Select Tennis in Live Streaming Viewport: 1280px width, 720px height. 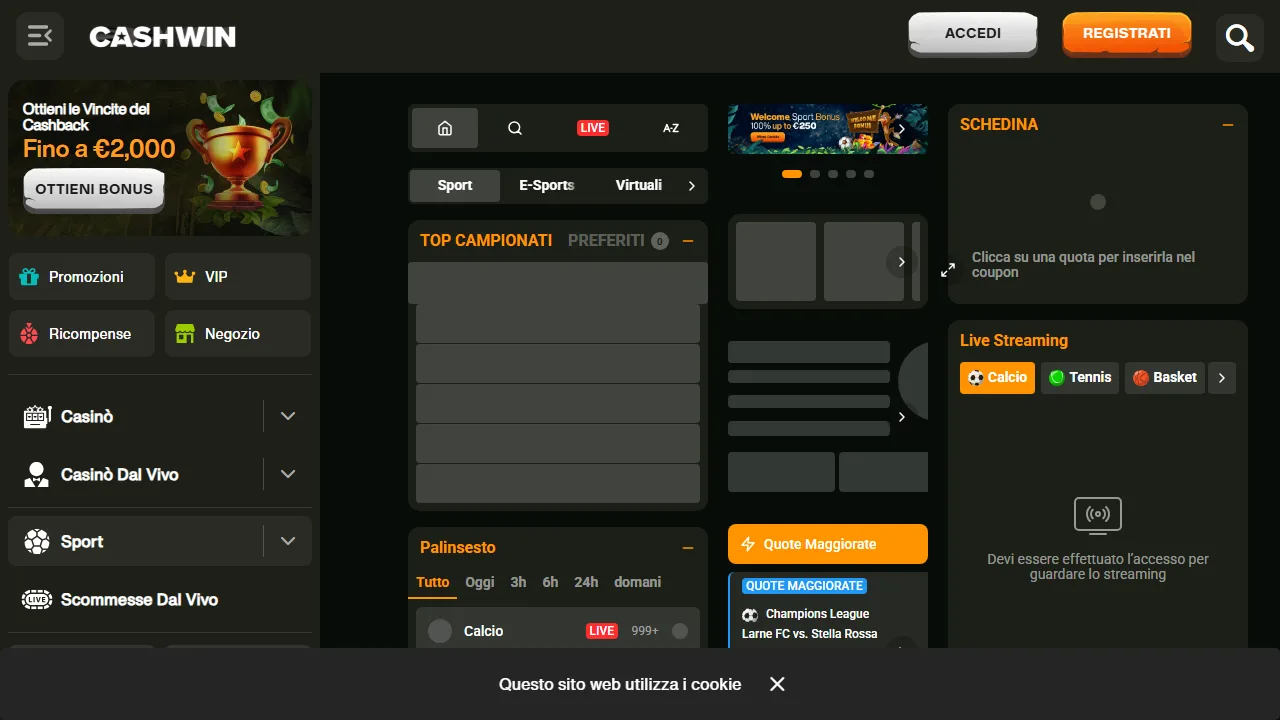(x=1080, y=378)
